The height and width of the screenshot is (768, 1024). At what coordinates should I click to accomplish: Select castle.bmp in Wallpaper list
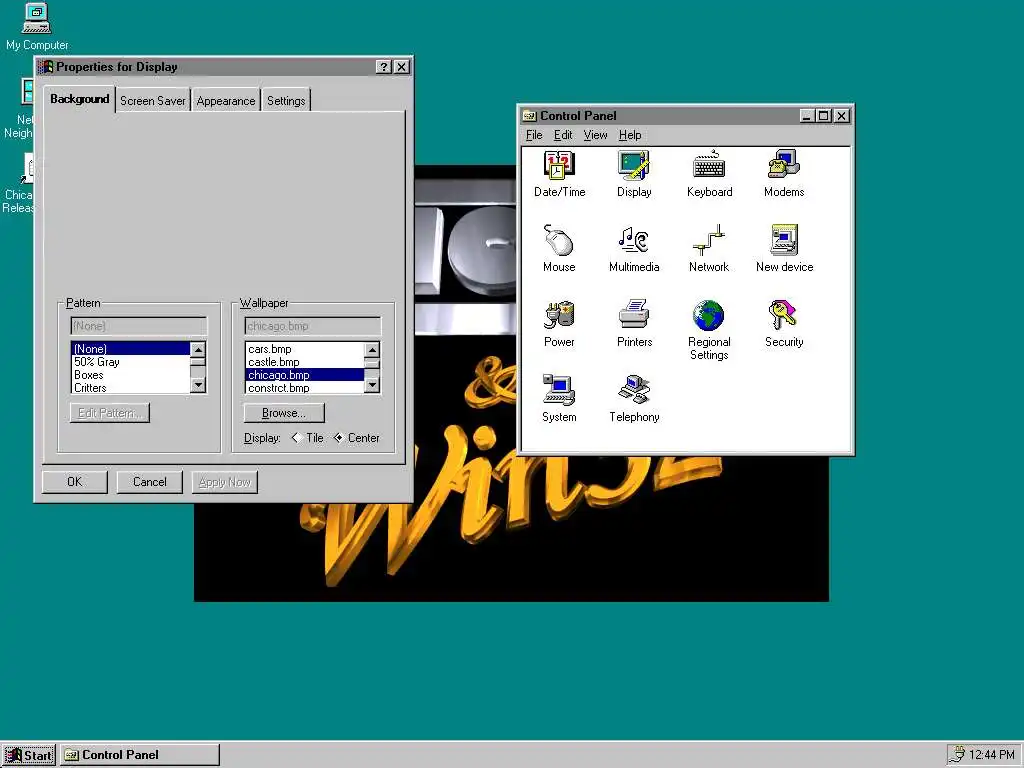[x=304, y=362]
